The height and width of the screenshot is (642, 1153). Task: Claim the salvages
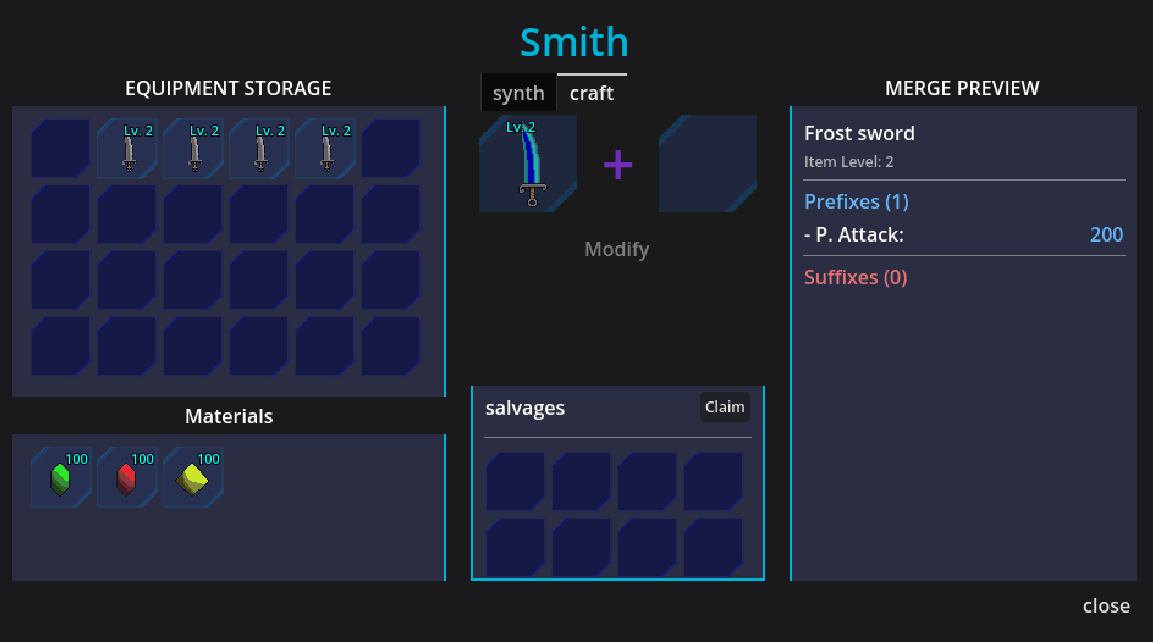(724, 407)
